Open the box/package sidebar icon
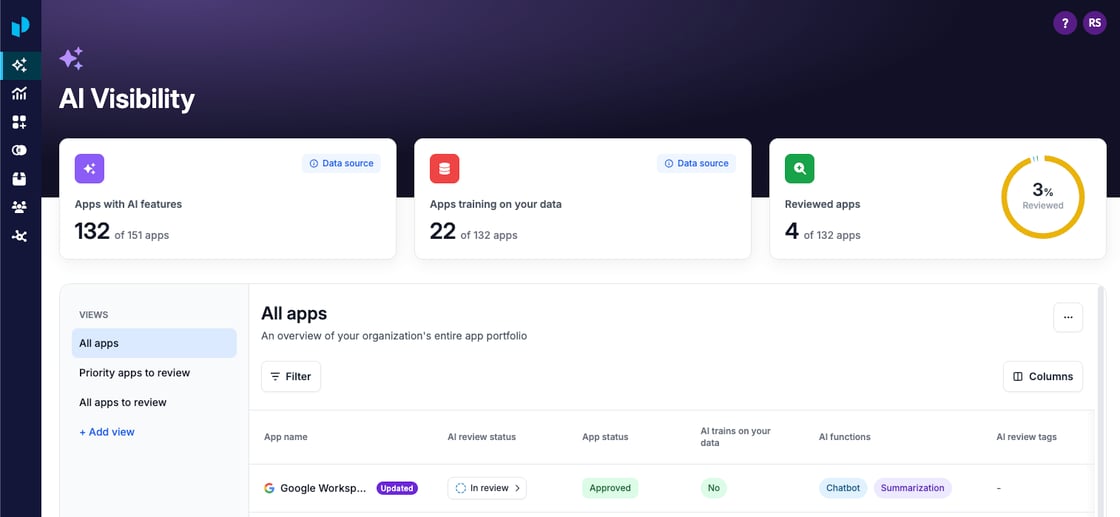The width and height of the screenshot is (1120, 517). point(20,179)
